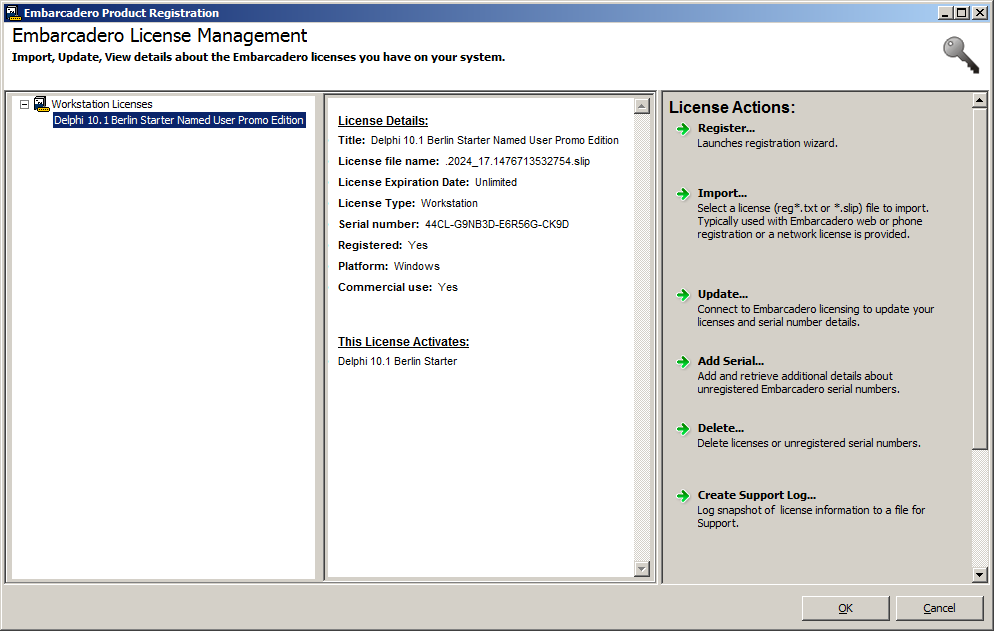Click the License Type value Workstation

point(449,204)
